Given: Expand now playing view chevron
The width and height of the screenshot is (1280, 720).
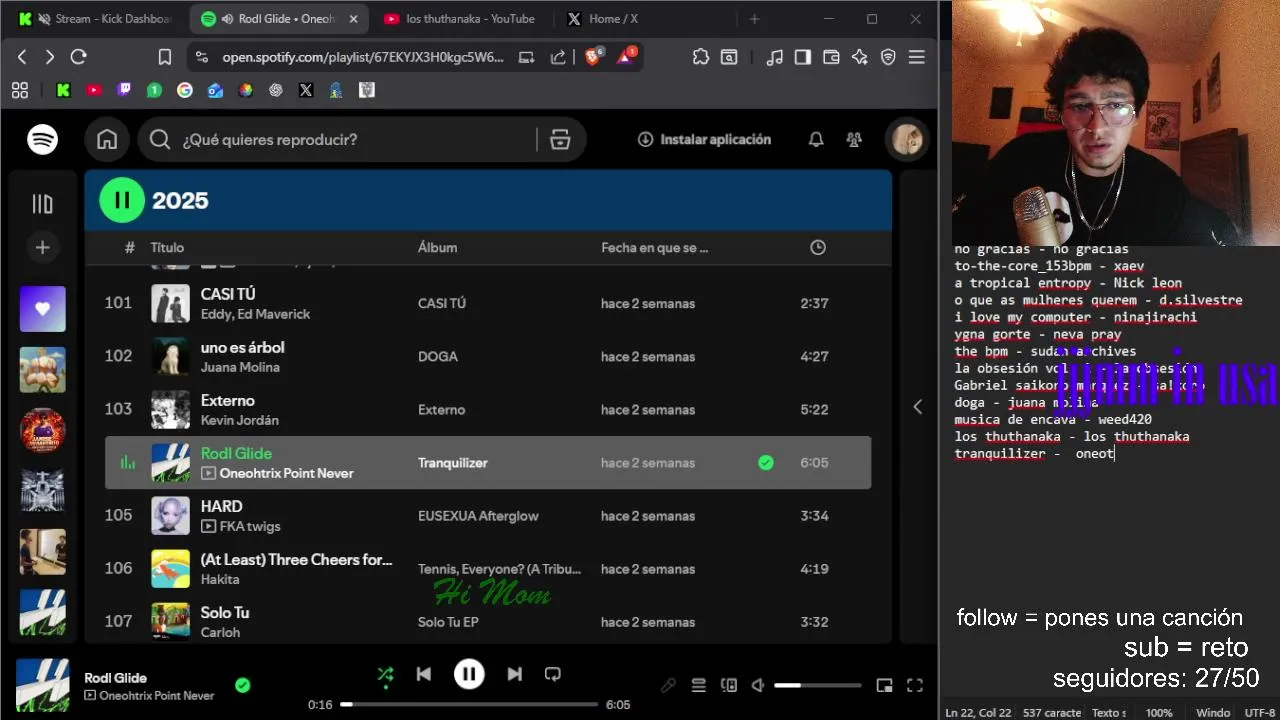Looking at the screenshot, I should click(x=918, y=406).
